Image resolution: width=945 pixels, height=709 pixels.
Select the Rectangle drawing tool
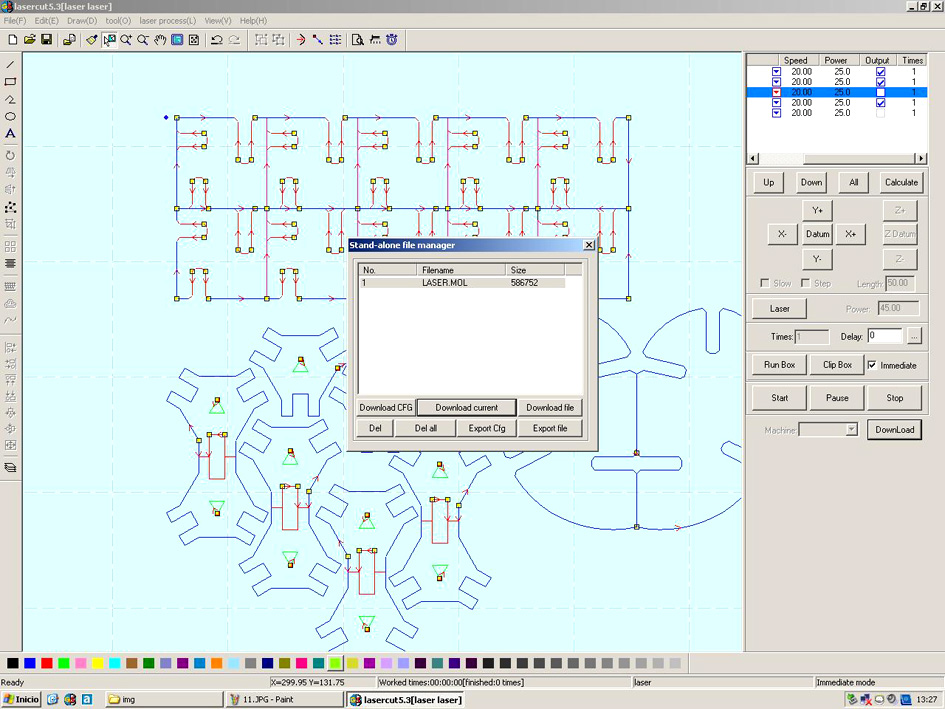tap(10, 81)
